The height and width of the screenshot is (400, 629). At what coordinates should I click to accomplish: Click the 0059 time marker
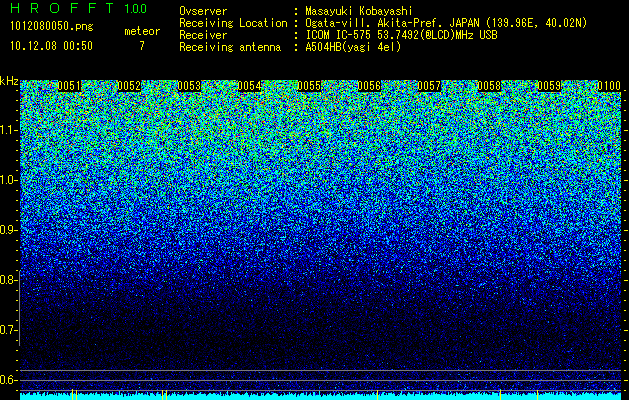(x=549, y=86)
